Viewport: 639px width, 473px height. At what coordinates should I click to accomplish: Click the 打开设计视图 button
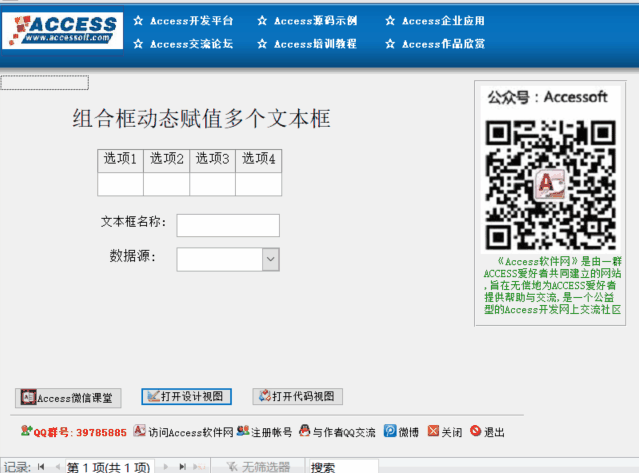tap(187, 396)
